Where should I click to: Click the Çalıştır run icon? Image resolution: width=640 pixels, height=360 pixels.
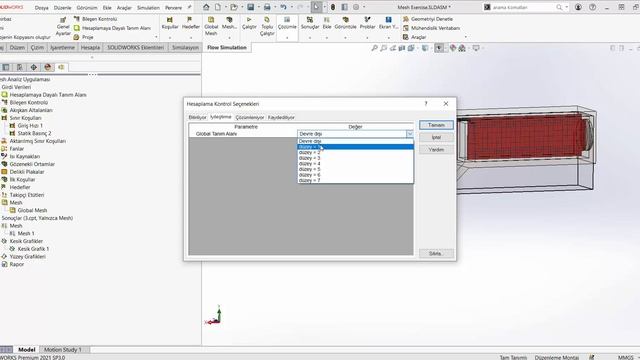pyautogui.click(x=249, y=23)
